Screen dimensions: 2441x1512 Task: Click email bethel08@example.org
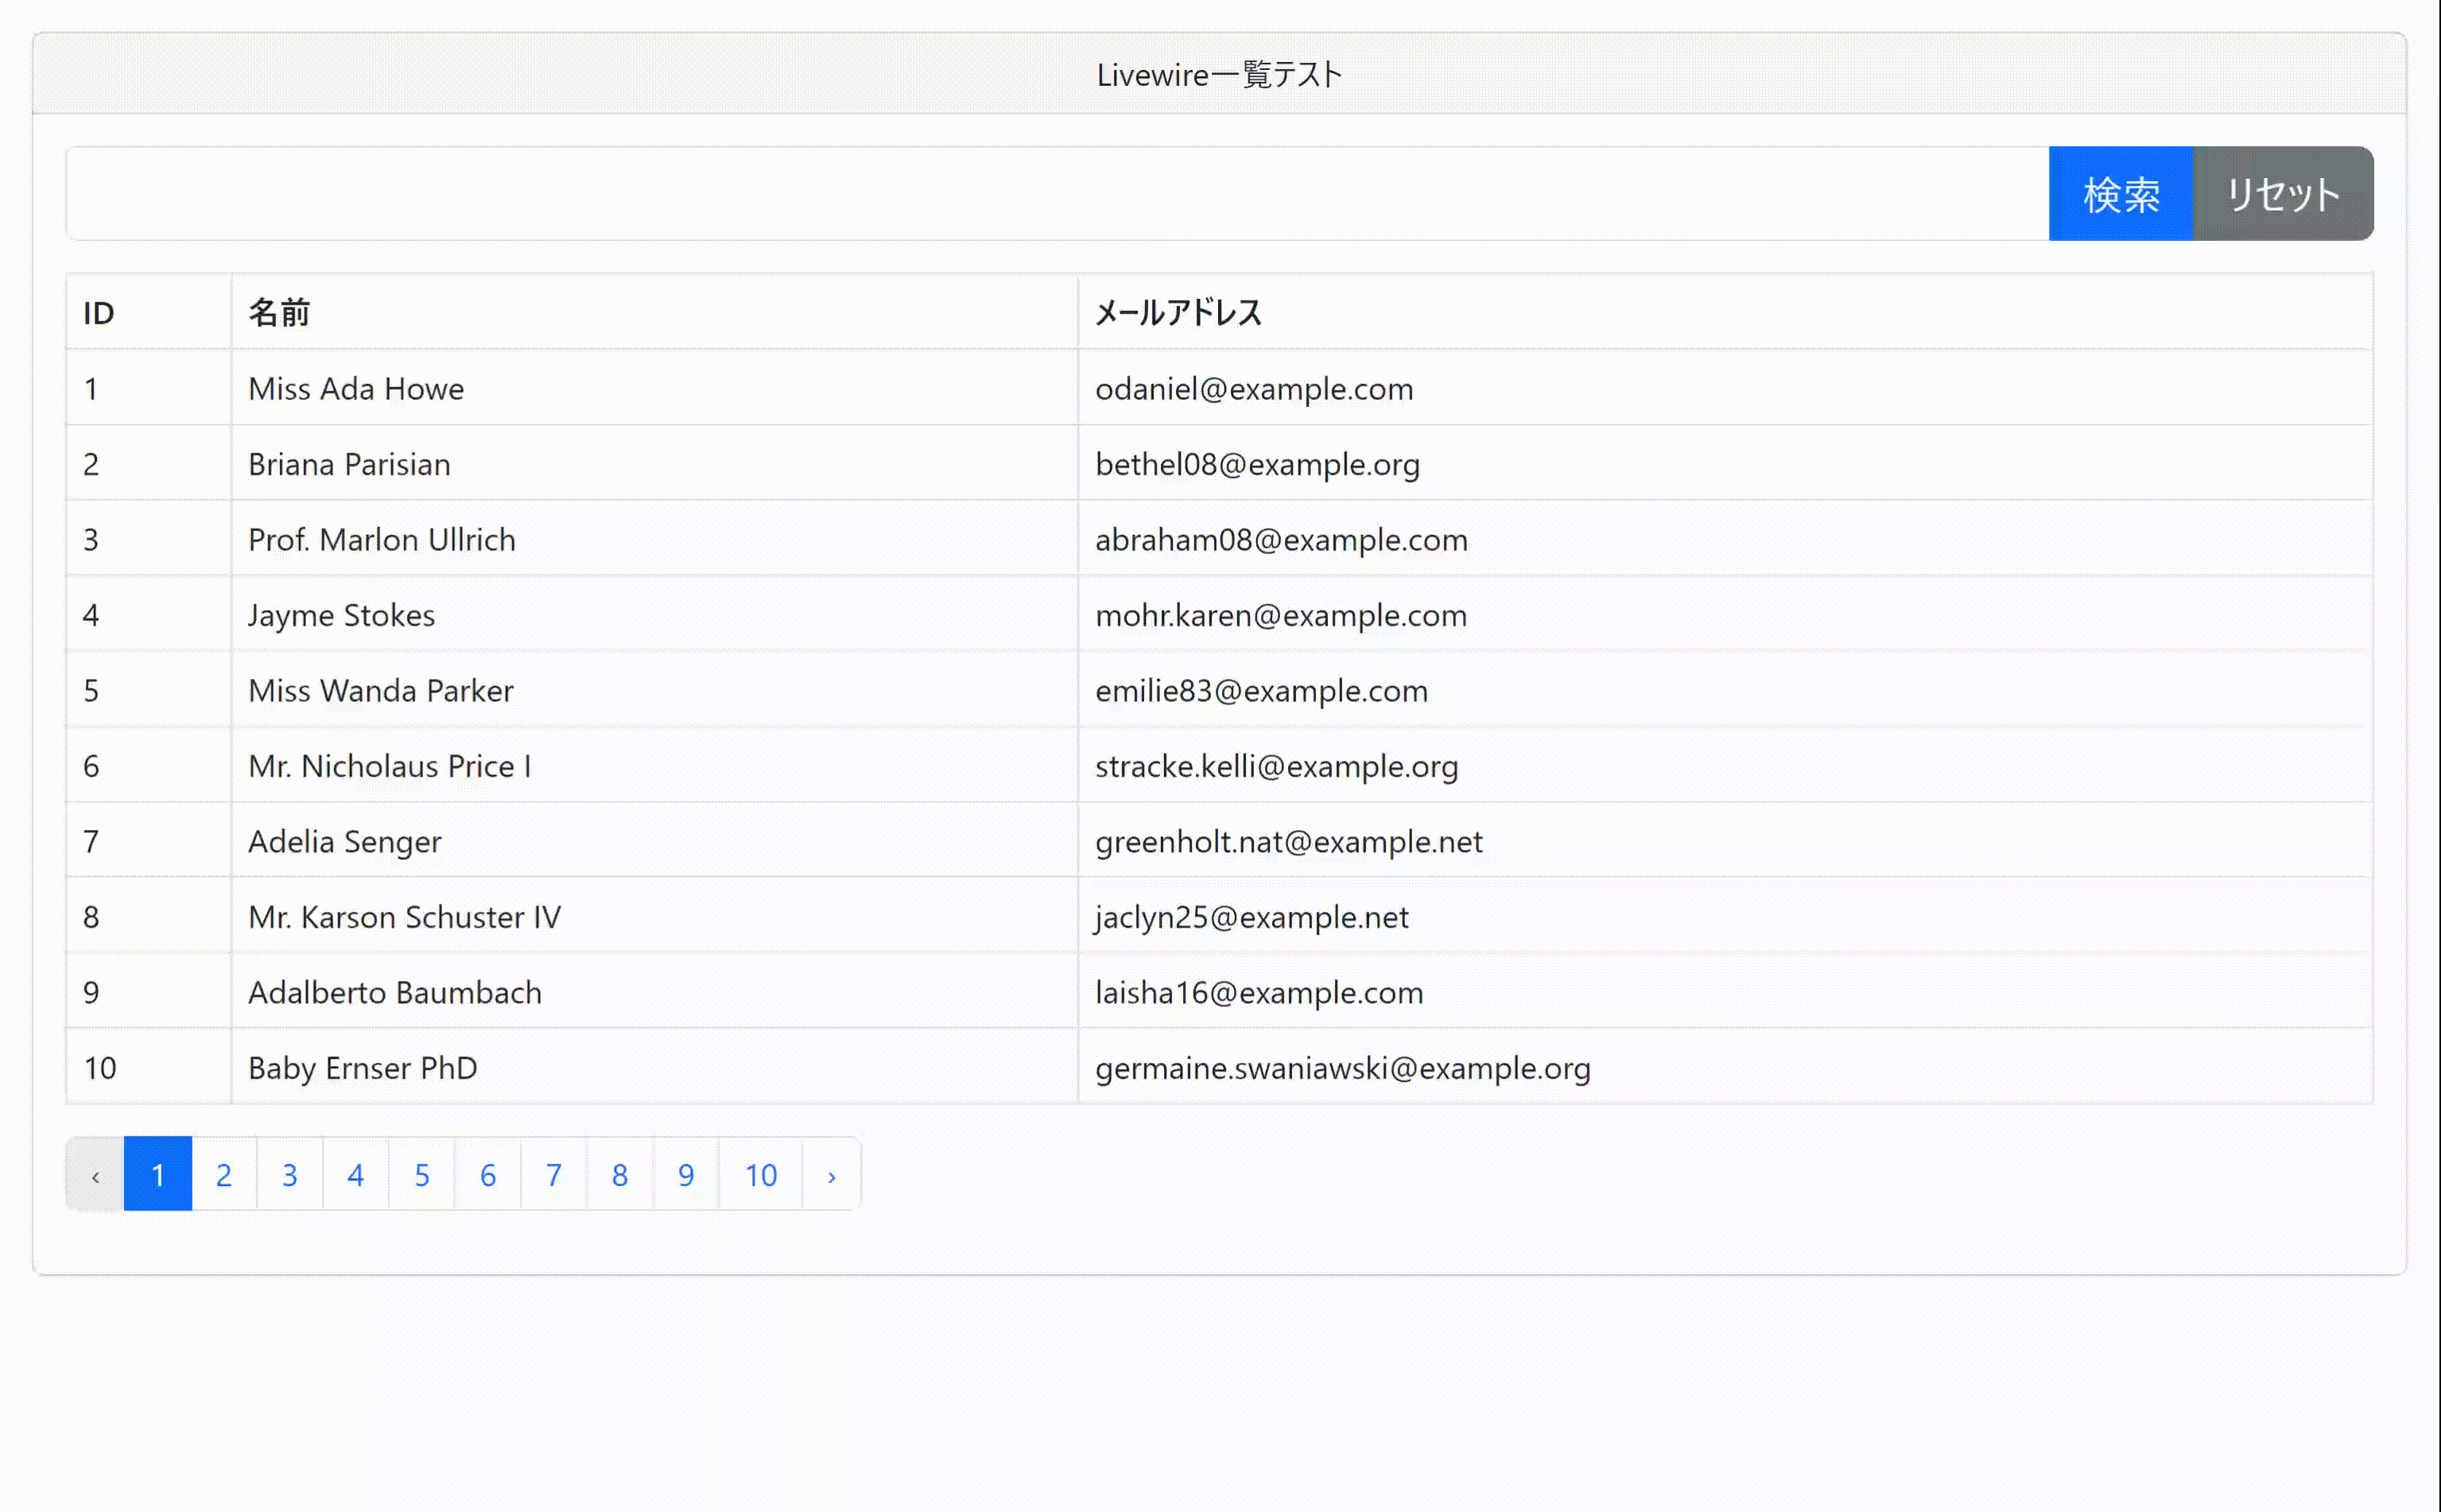[1257, 464]
